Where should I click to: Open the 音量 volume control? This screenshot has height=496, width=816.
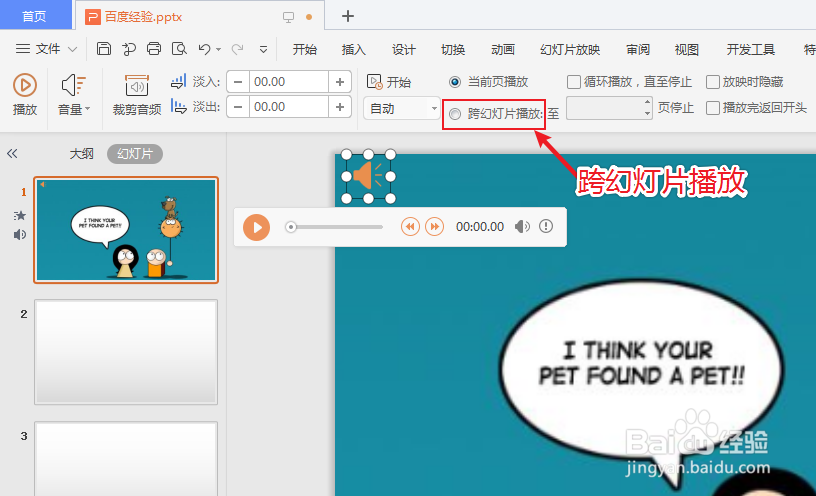73,94
